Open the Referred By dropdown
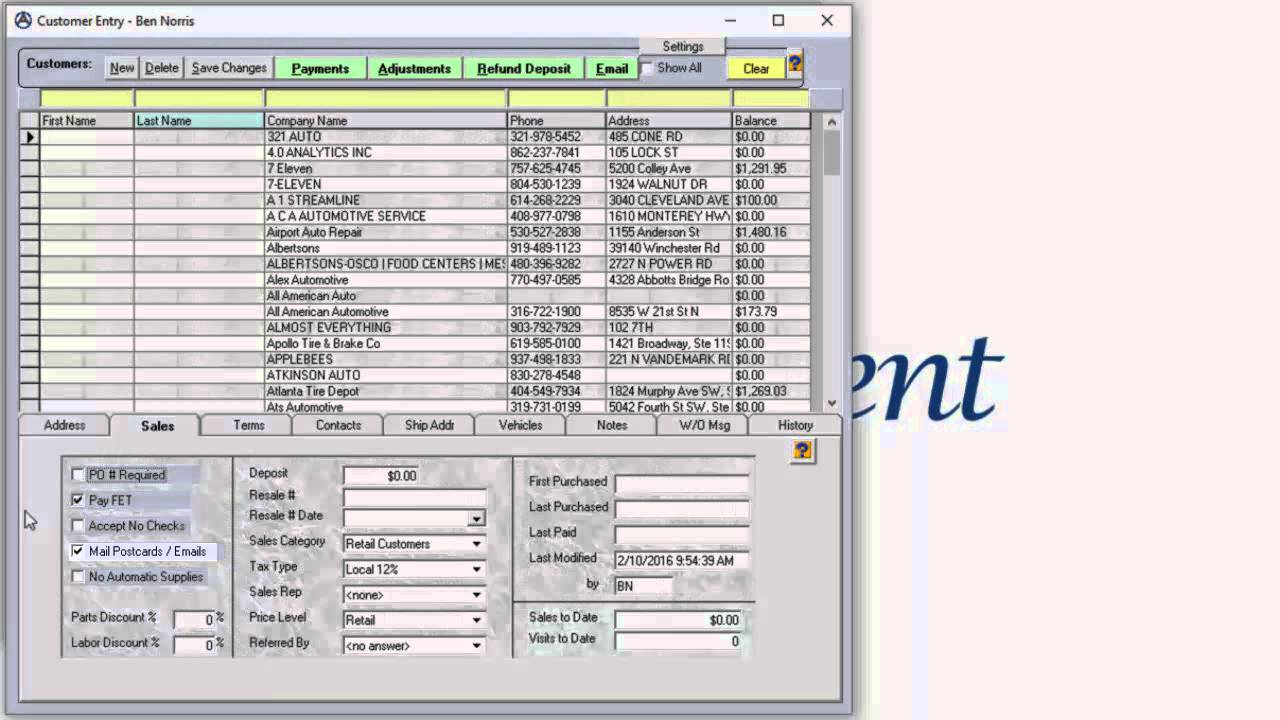This screenshot has width=1280, height=720. coord(477,646)
